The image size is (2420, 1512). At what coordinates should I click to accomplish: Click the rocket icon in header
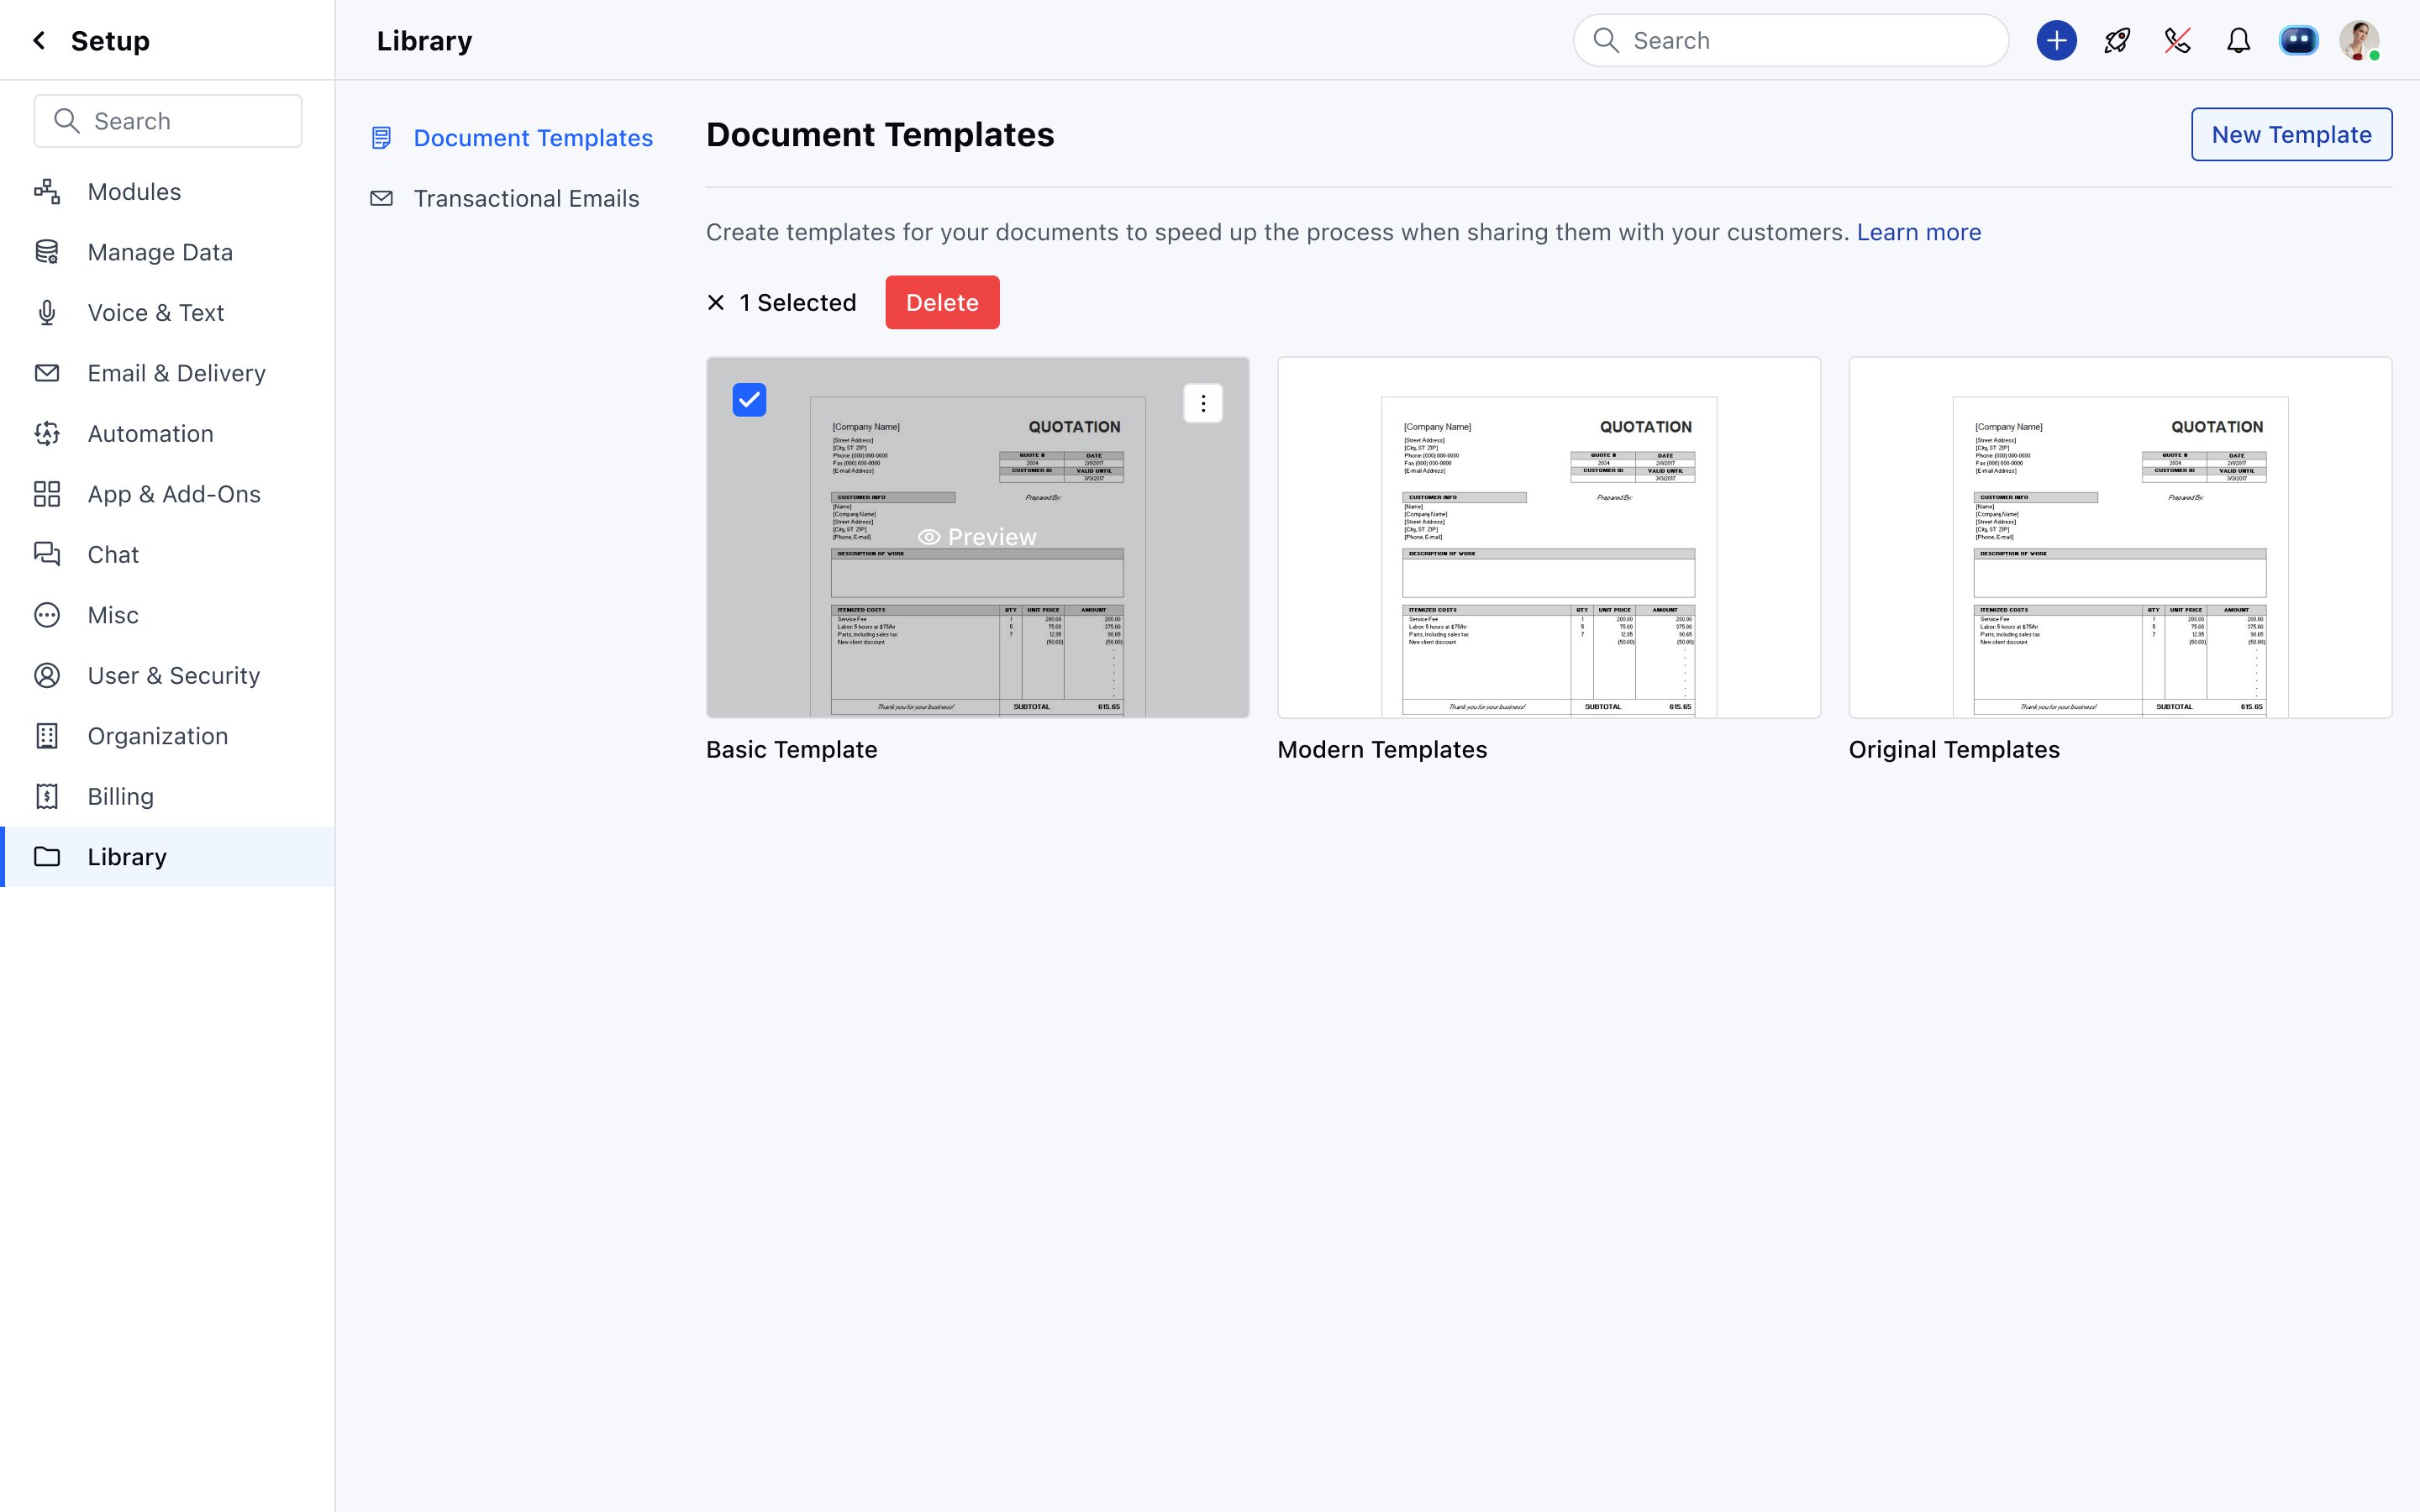2117,40
